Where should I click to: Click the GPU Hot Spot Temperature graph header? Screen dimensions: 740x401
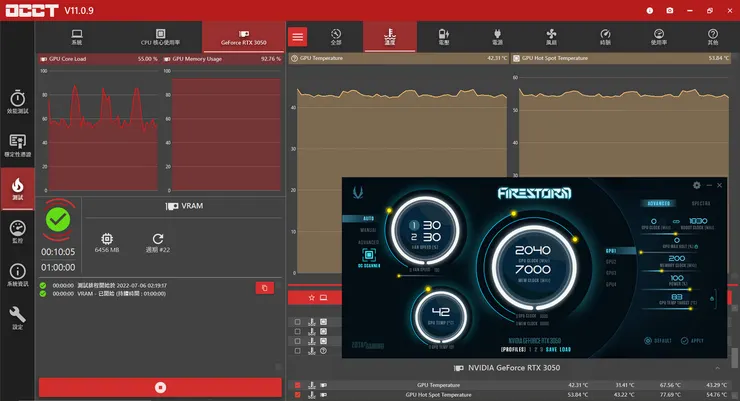pyautogui.click(x=621, y=58)
